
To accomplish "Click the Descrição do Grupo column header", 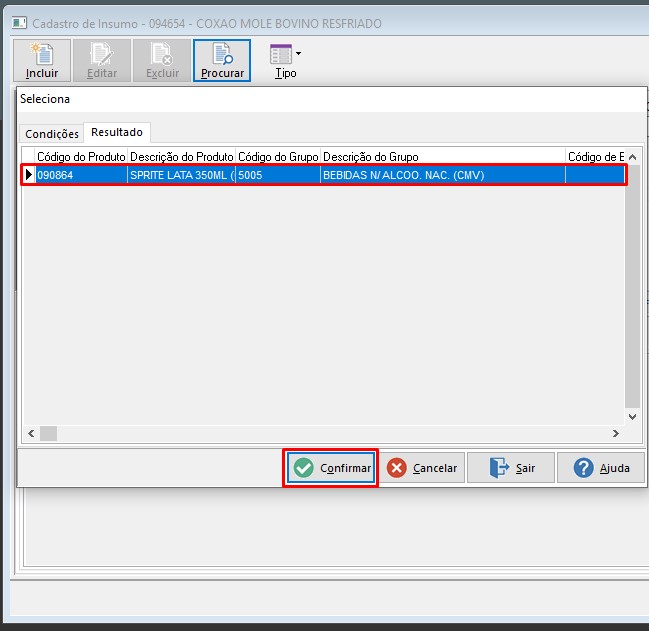I will (443, 157).
